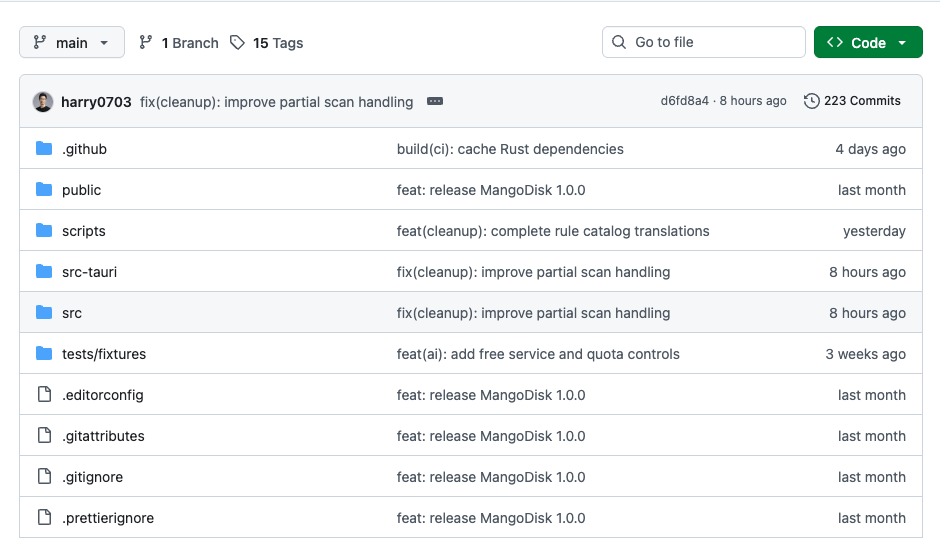Click 'last month' in .gitignore row
The height and width of the screenshot is (538, 940).
[x=872, y=477]
